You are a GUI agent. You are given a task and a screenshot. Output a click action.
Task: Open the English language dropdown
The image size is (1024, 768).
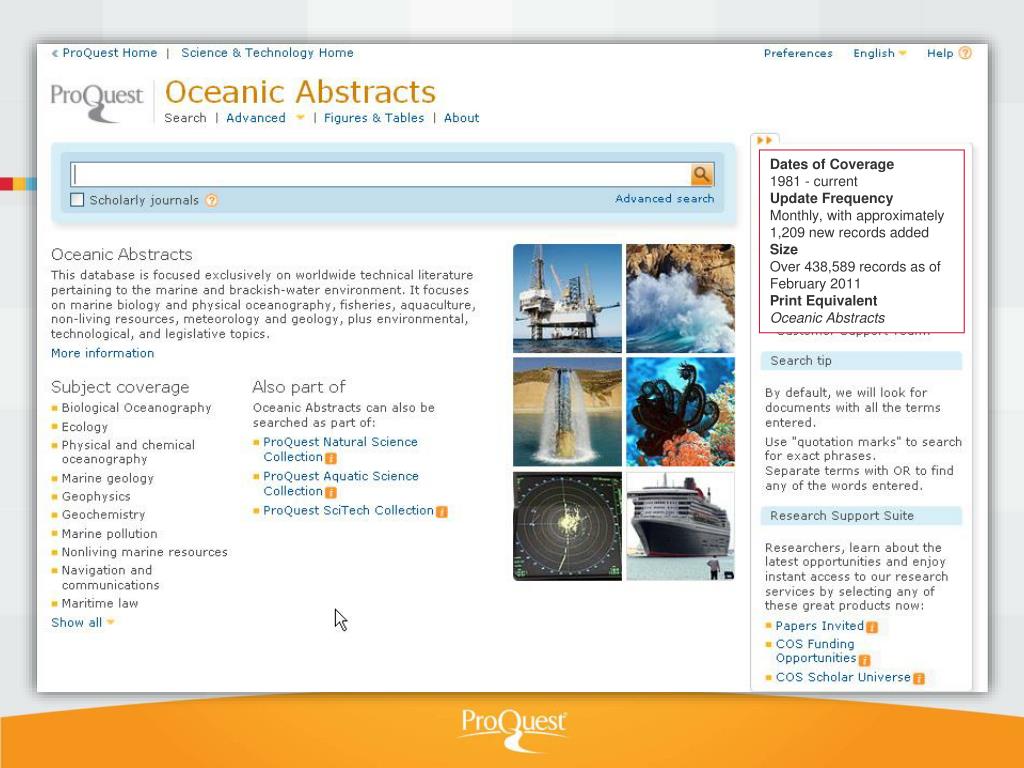pyautogui.click(x=880, y=53)
